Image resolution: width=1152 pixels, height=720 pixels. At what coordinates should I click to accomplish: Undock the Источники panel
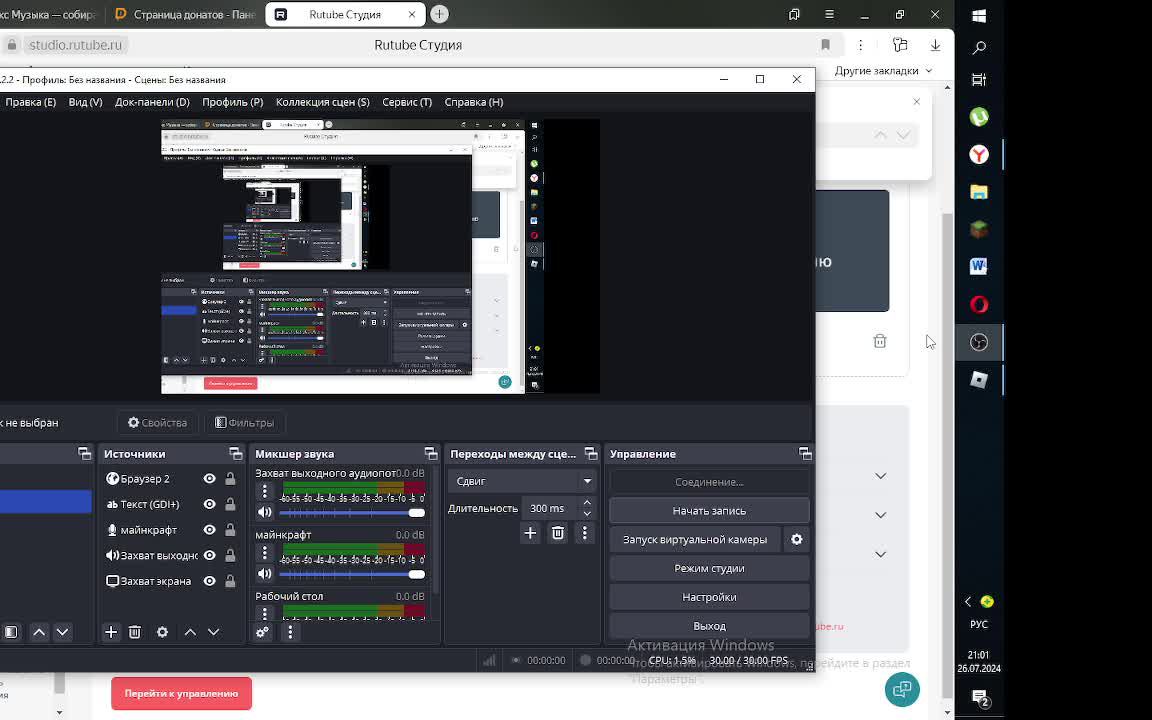236,453
